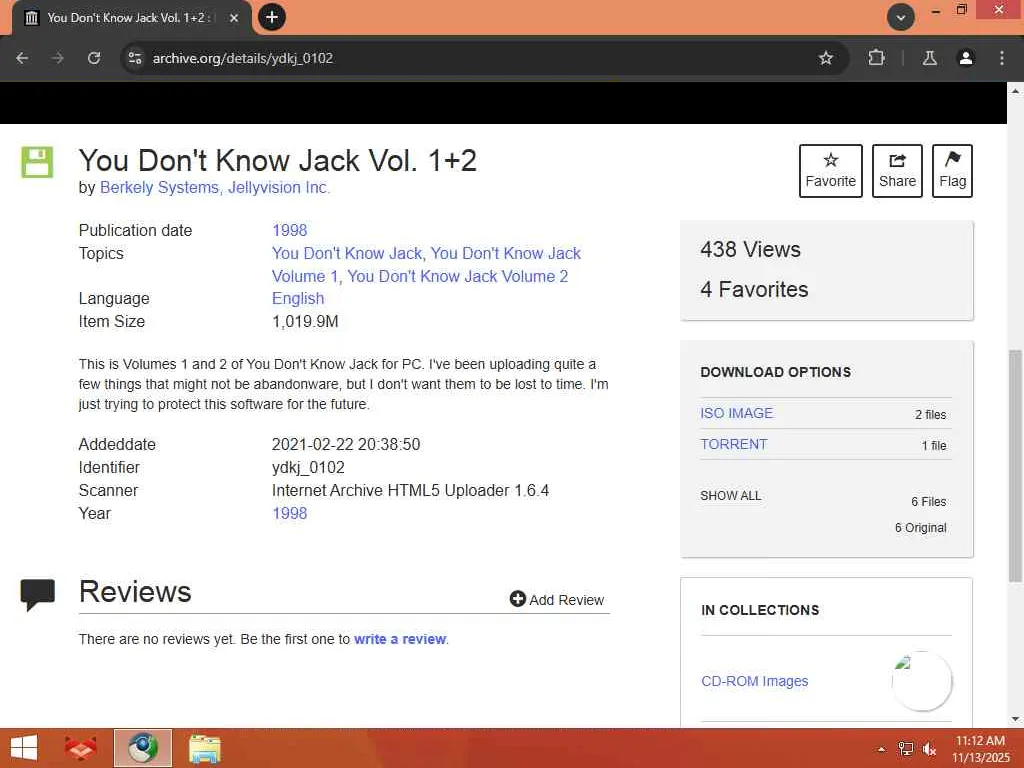Click the 6 Original files text
This screenshot has width=1024, height=768.
coord(921,528)
